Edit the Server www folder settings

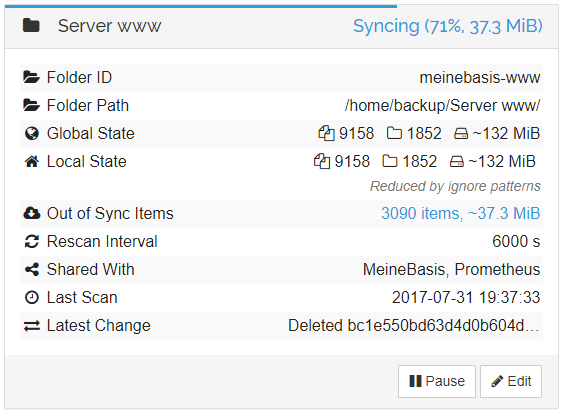pyautogui.click(x=511, y=381)
